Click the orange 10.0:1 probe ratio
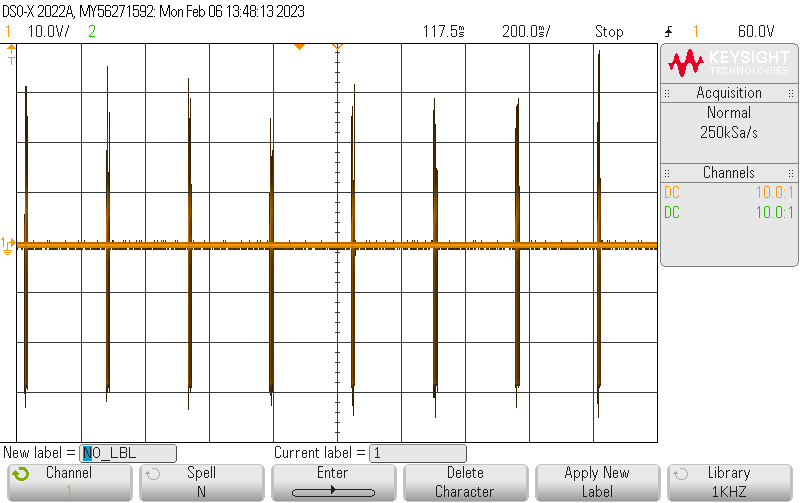The width and height of the screenshot is (800, 503). 774,193
